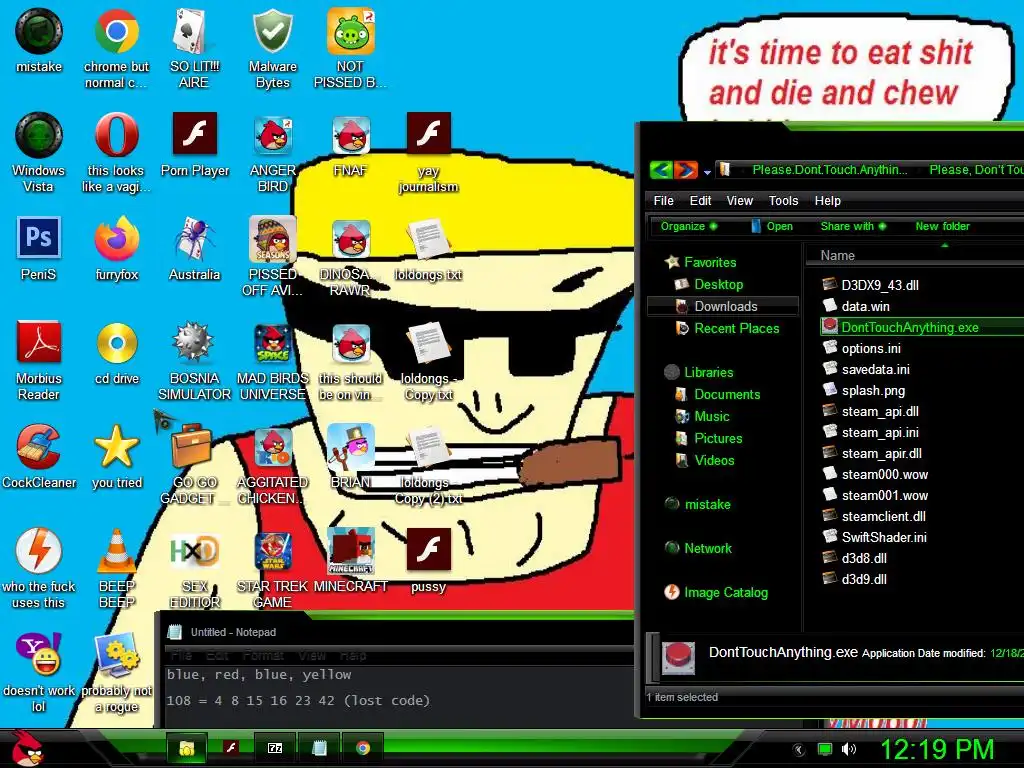The width and height of the screenshot is (1024, 768).
Task: Select Documents library
Action: pyautogui.click(x=727, y=394)
